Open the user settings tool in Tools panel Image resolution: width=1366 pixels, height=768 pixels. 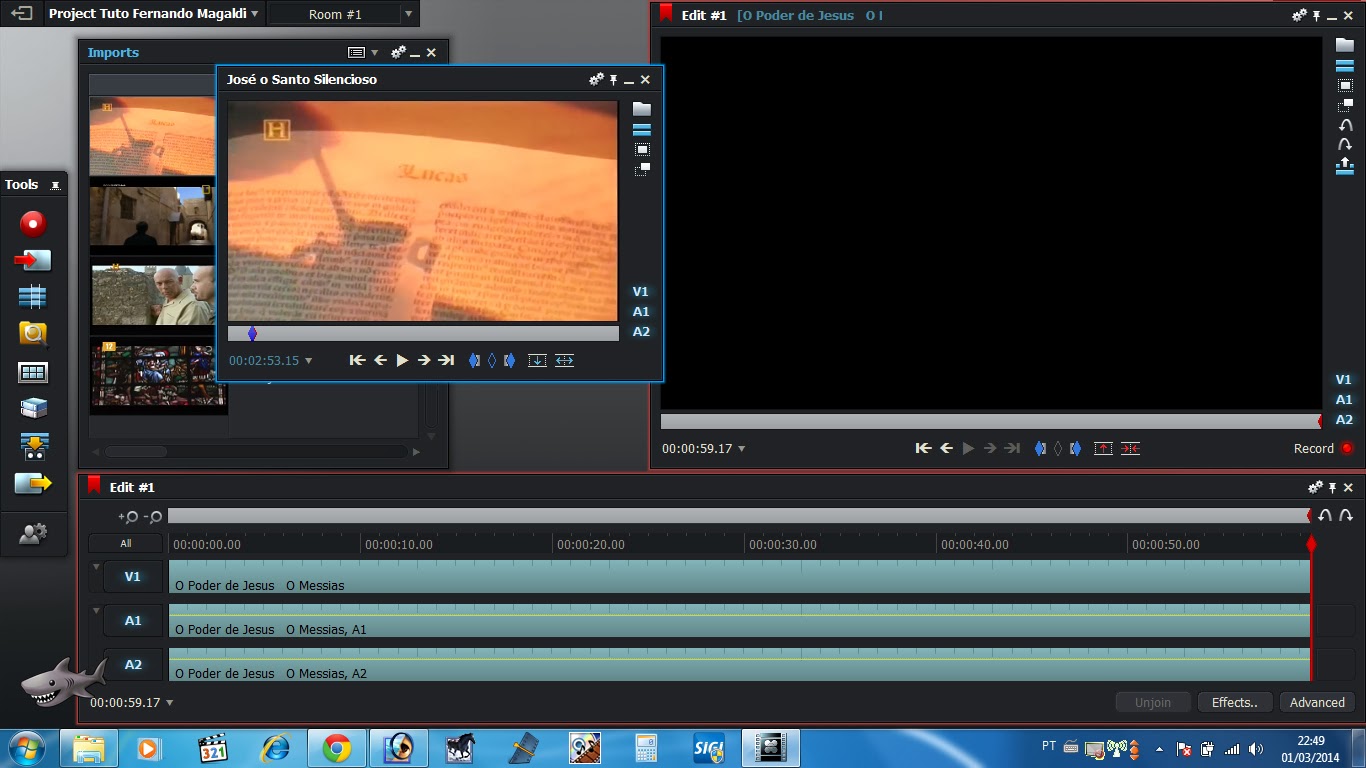click(33, 534)
